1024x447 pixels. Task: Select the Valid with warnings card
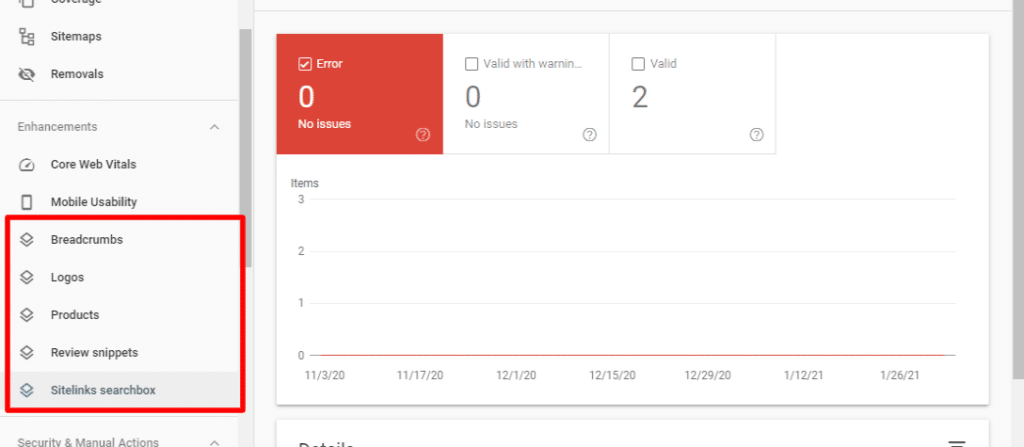(526, 94)
